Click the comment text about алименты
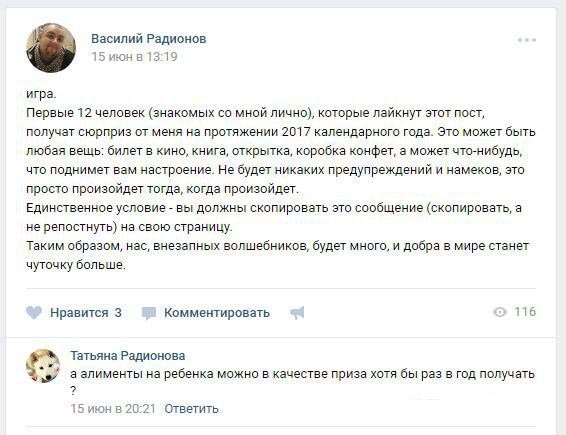The width and height of the screenshot is (566, 435). pyautogui.click(x=302, y=382)
